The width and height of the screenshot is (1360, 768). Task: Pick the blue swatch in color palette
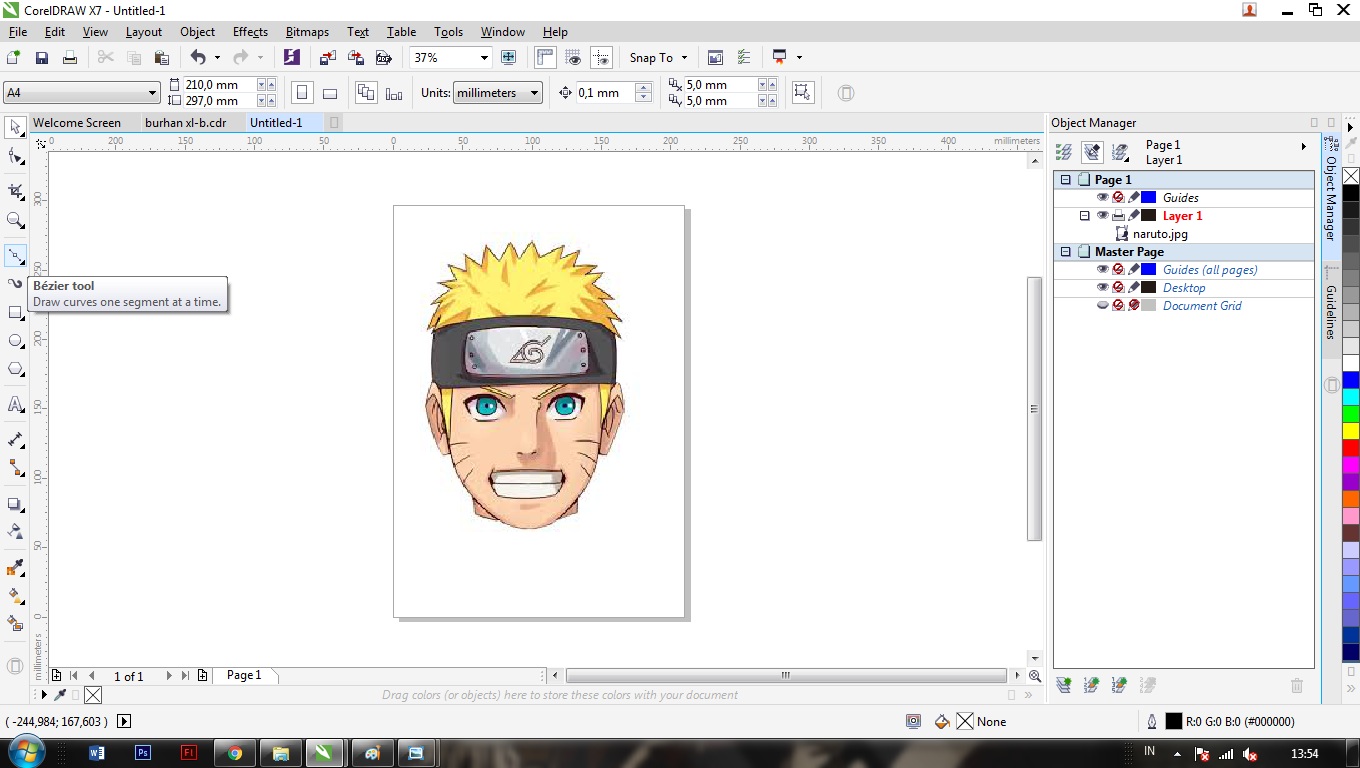[x=1351, y=380]
